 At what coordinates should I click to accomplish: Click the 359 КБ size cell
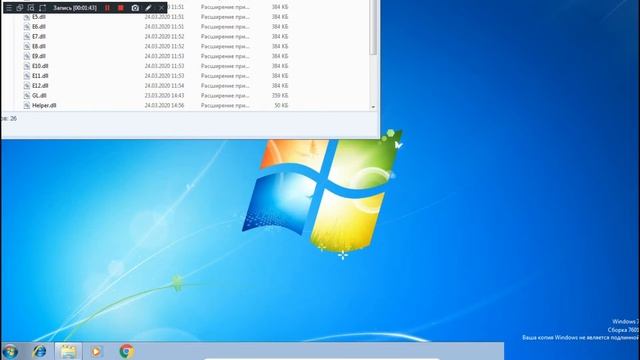tap(280, 95)
